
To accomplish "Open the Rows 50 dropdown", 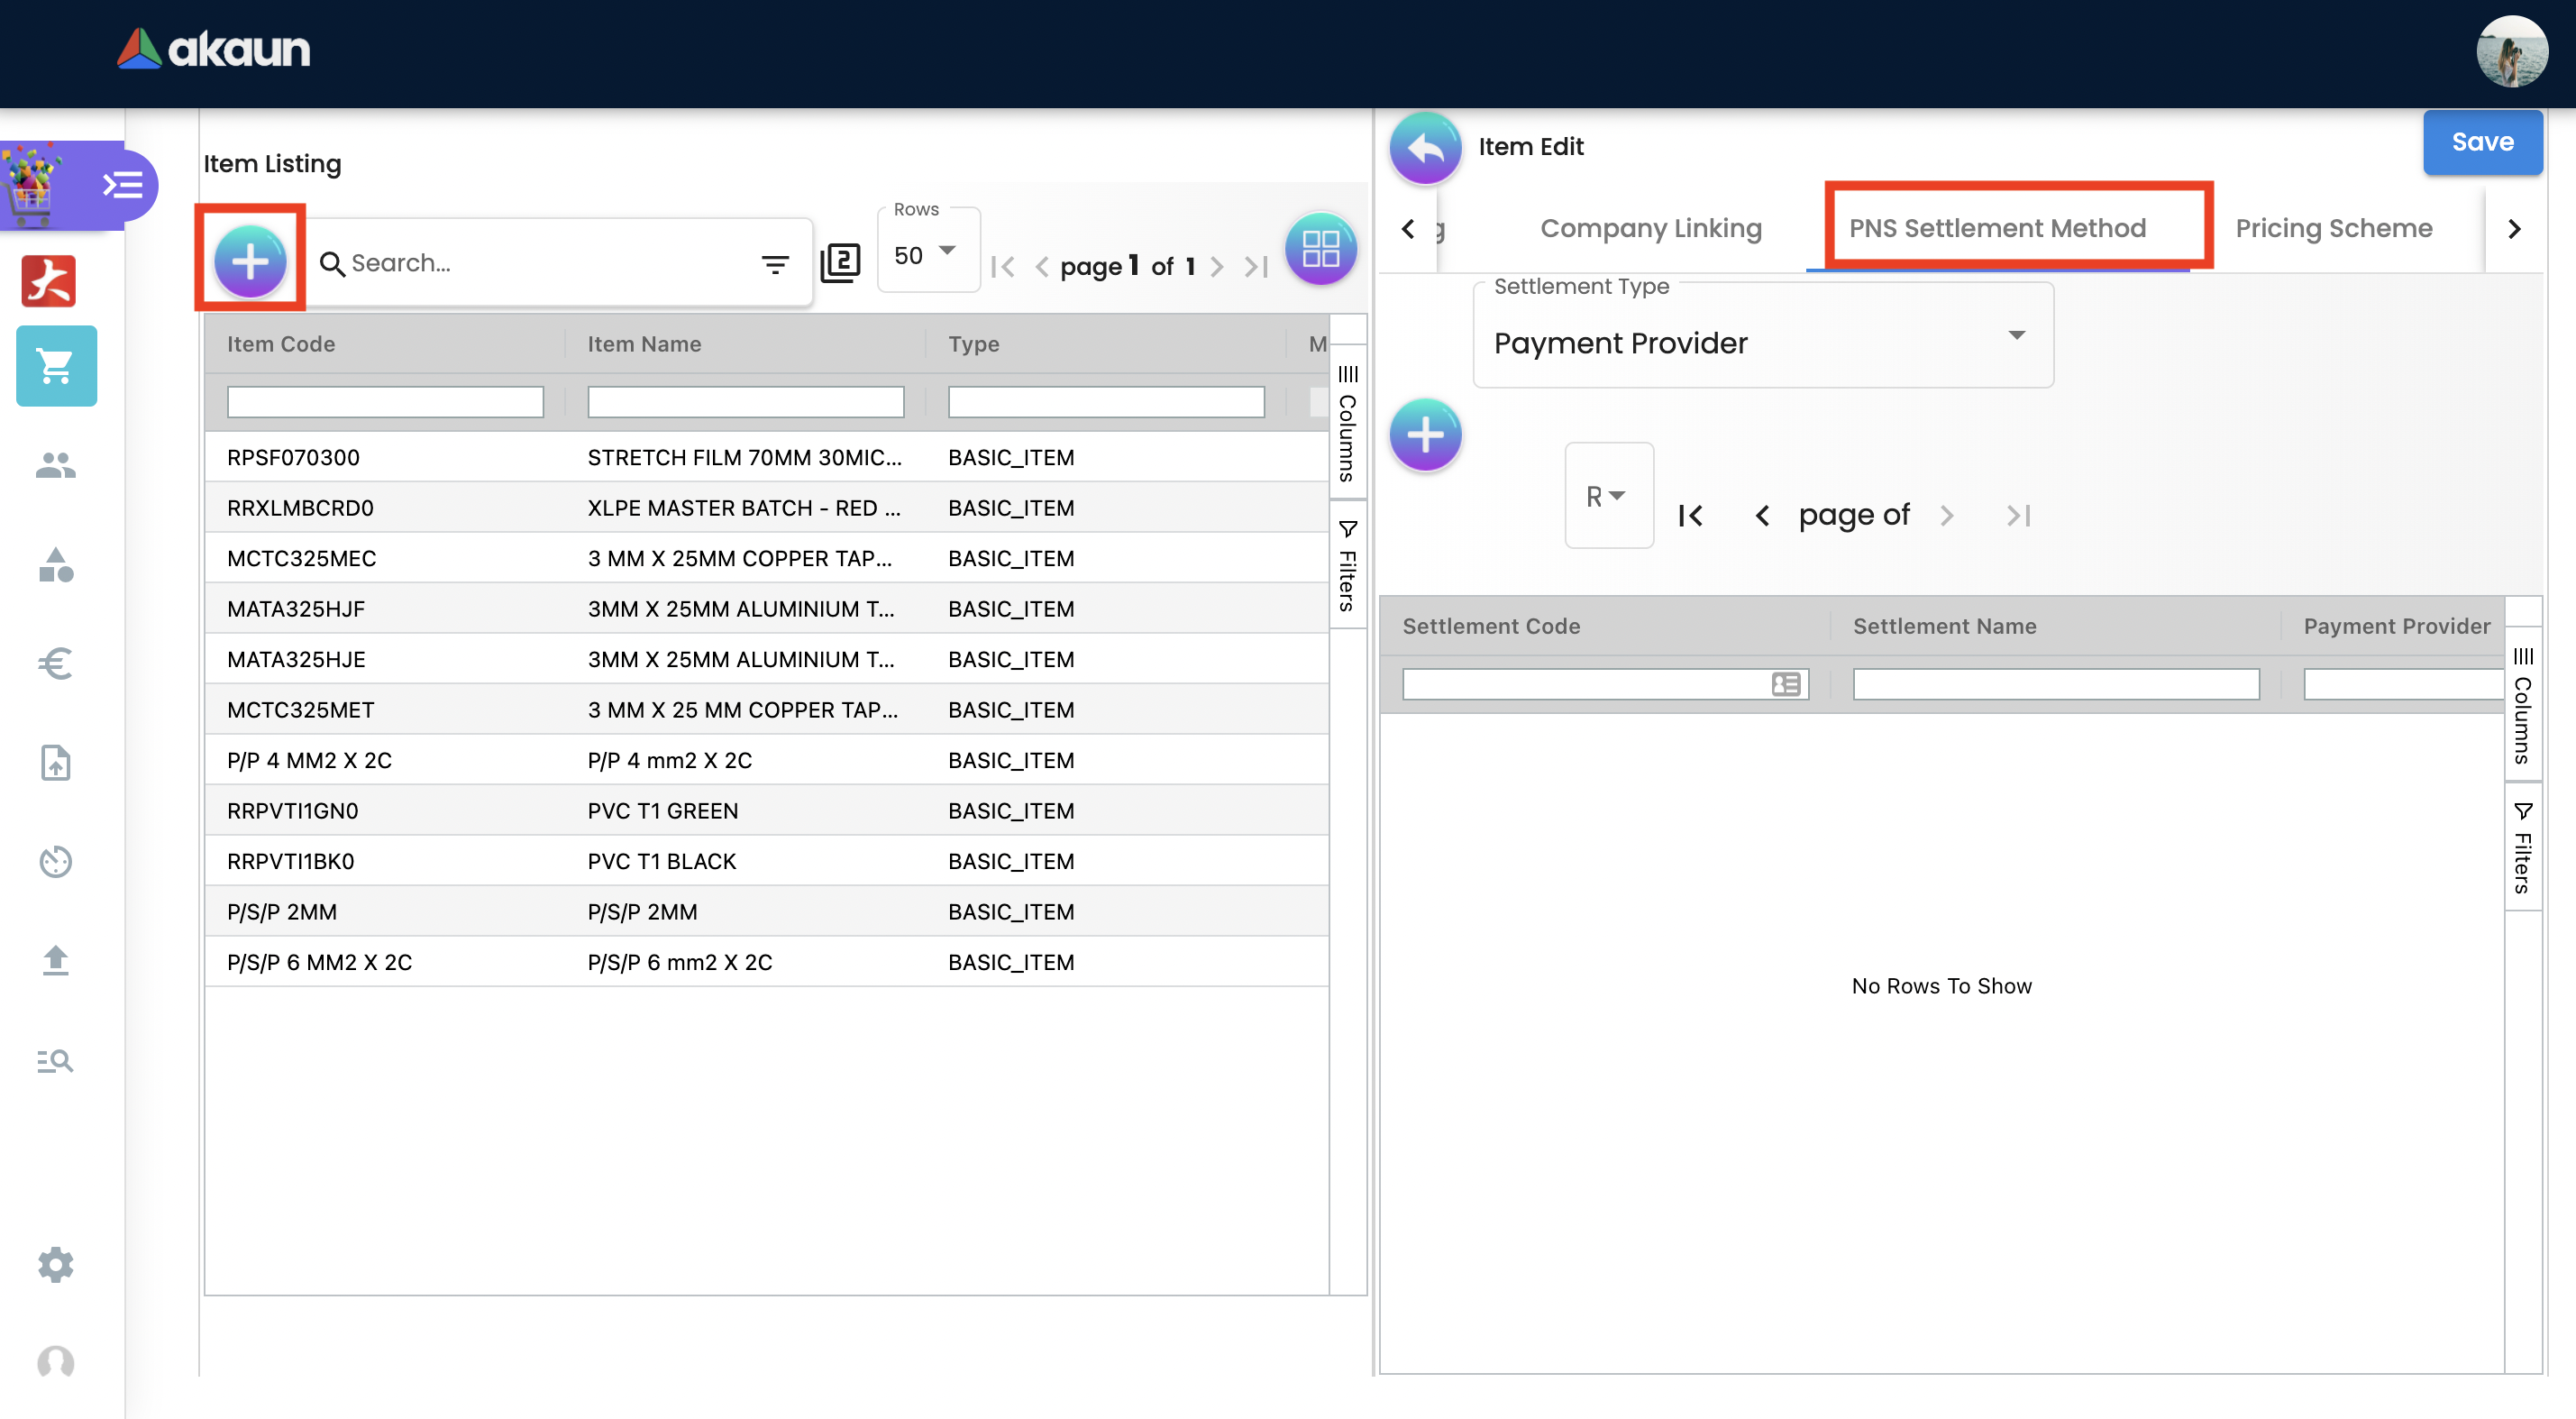I will [927, 255].
